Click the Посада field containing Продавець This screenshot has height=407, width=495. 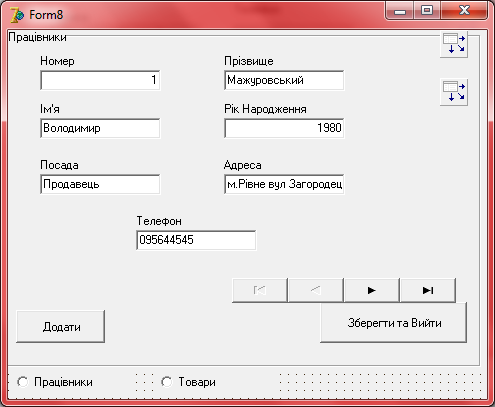coord(100,184)
